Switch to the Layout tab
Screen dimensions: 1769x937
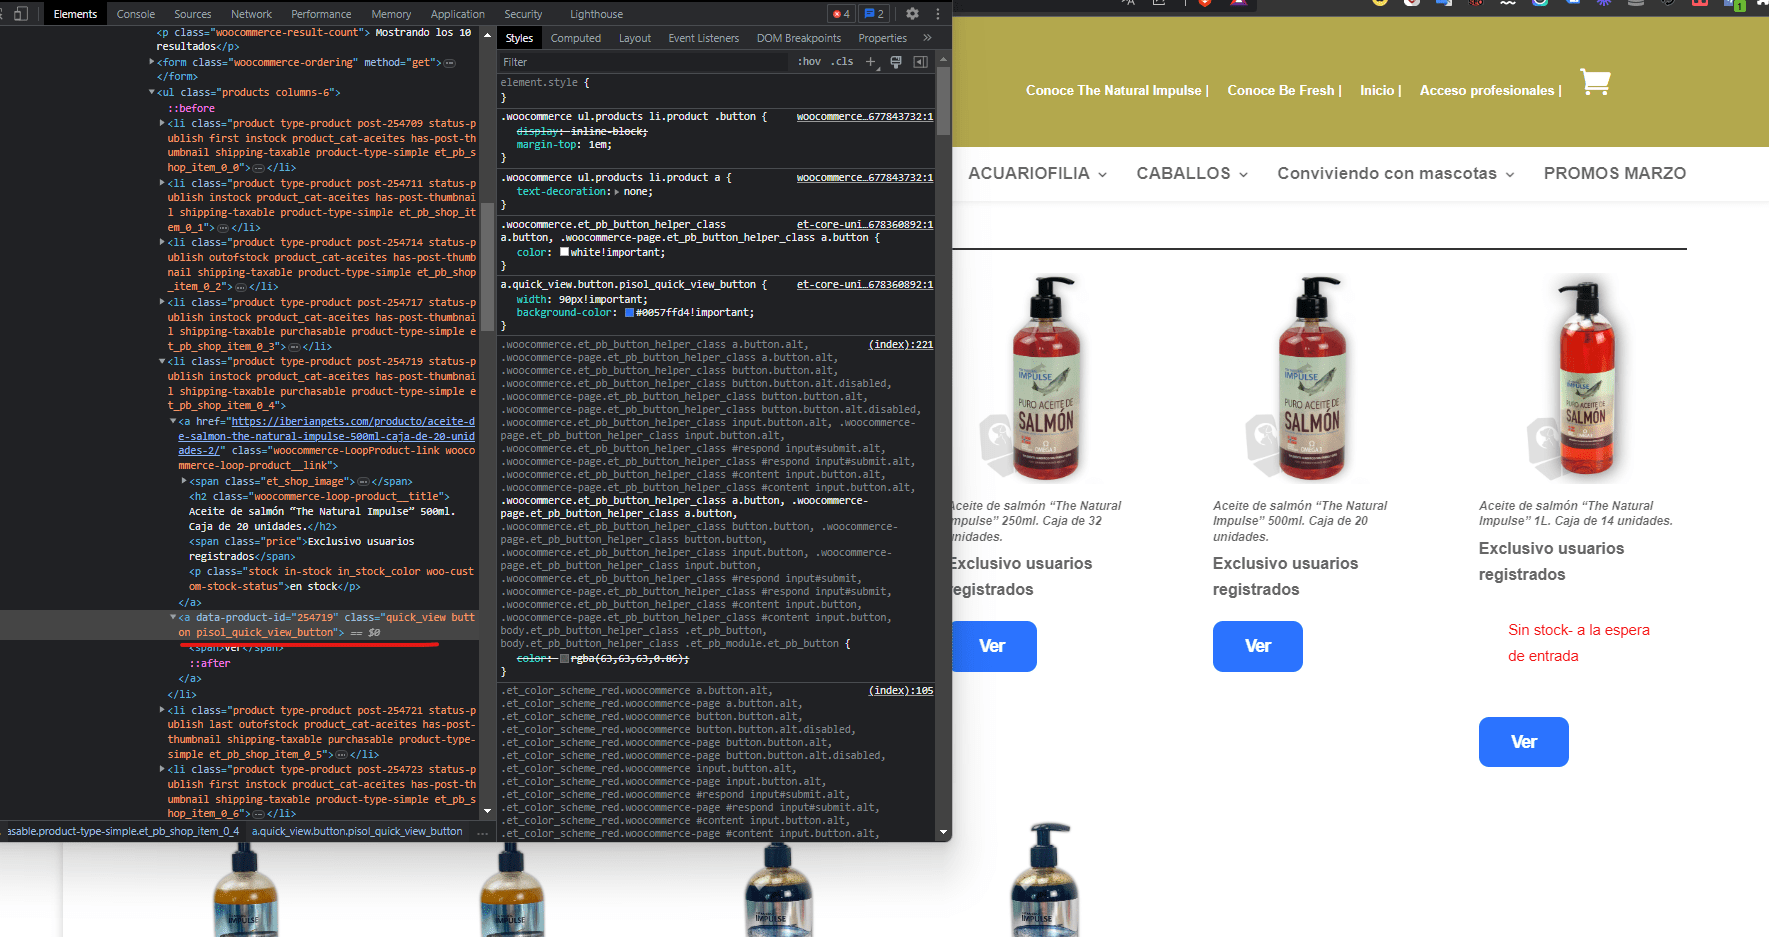coord(635,38)
